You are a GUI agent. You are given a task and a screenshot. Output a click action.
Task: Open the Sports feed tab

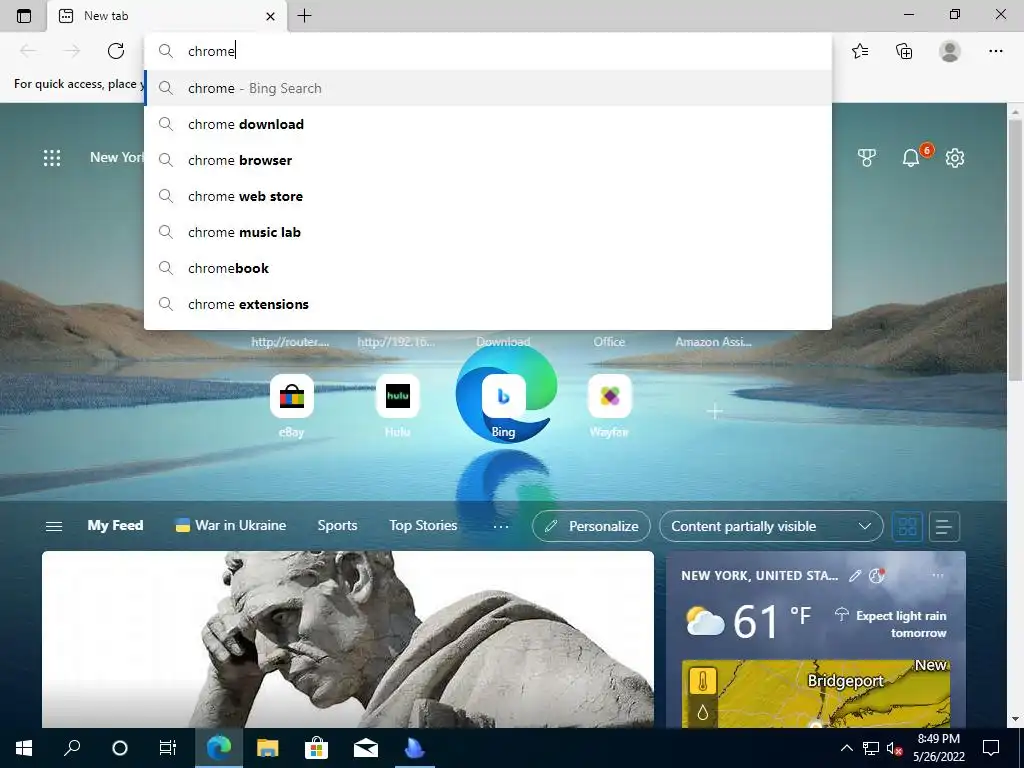337,525
